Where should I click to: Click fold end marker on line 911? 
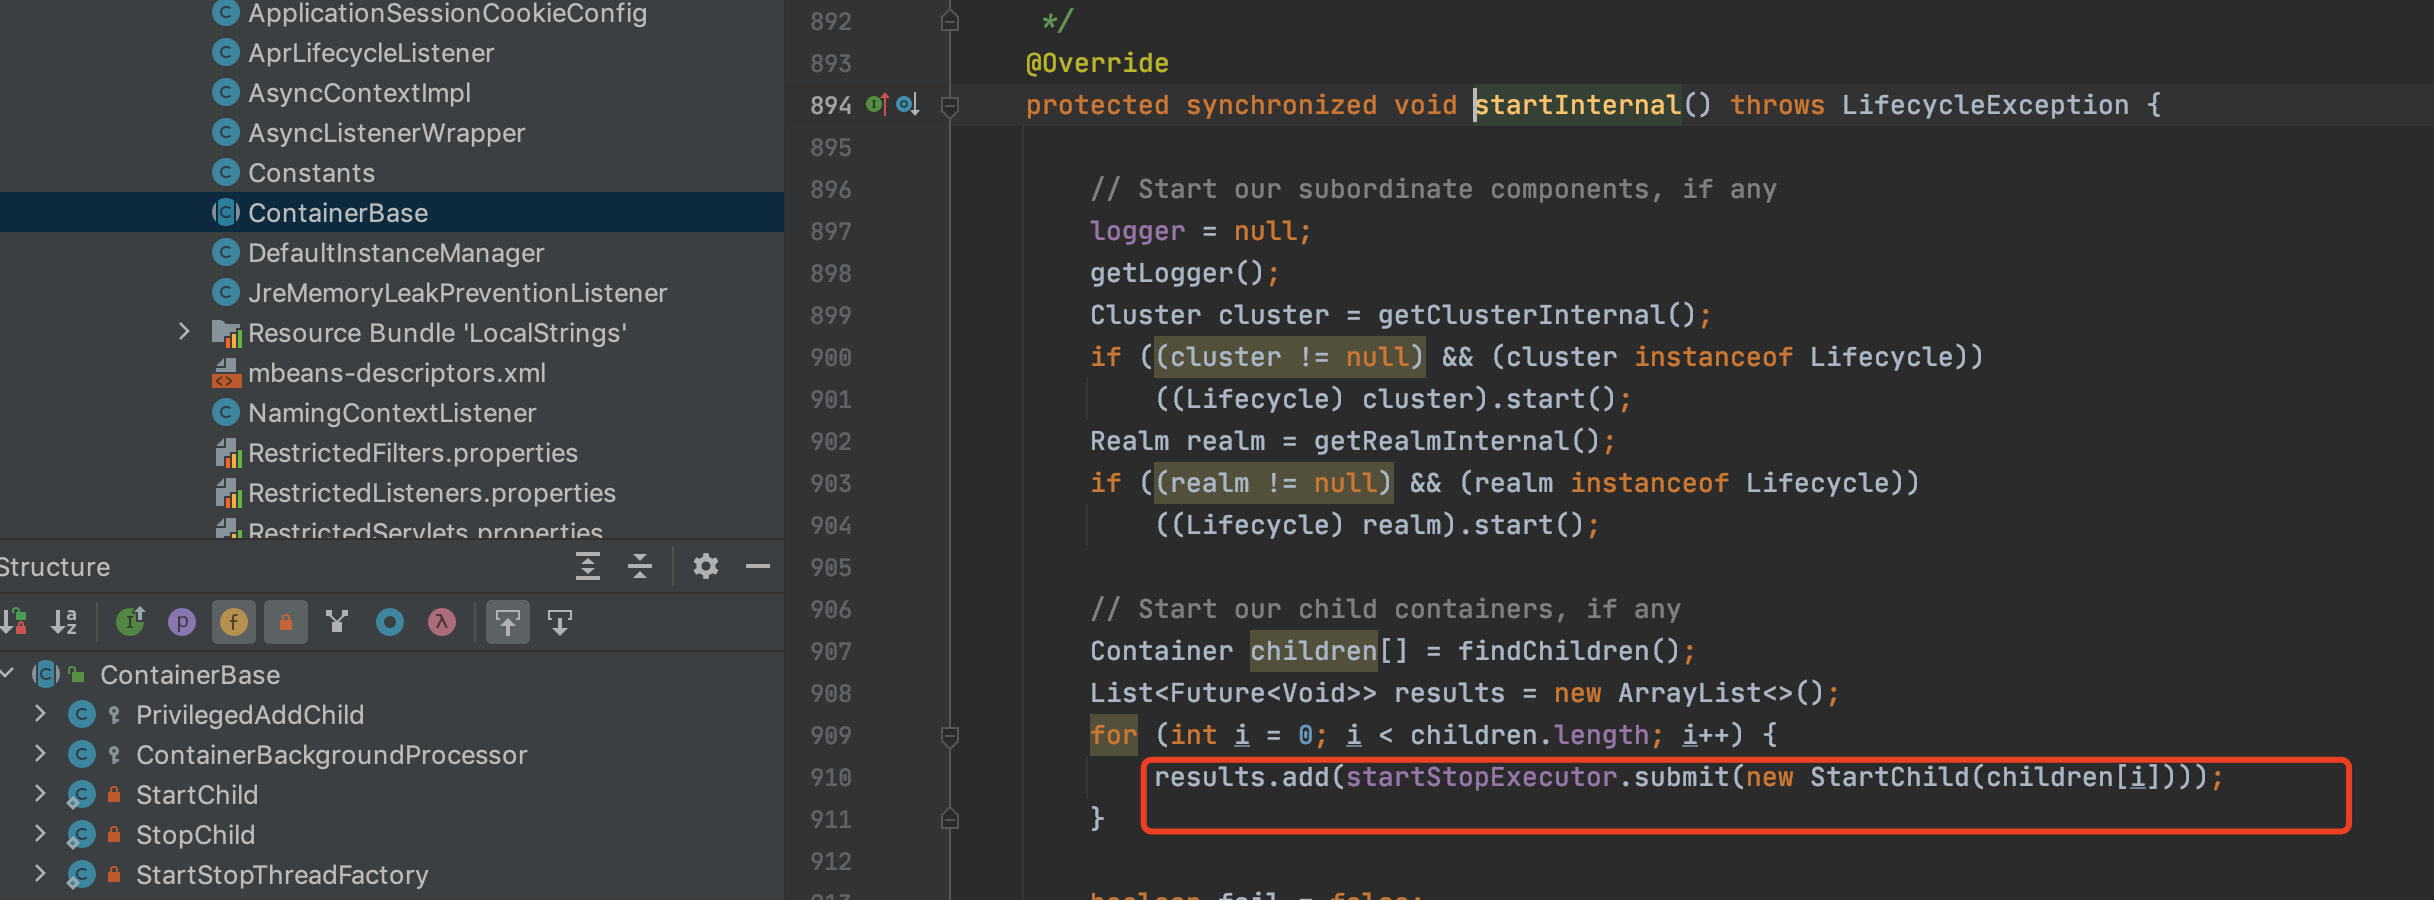point(950,819)
